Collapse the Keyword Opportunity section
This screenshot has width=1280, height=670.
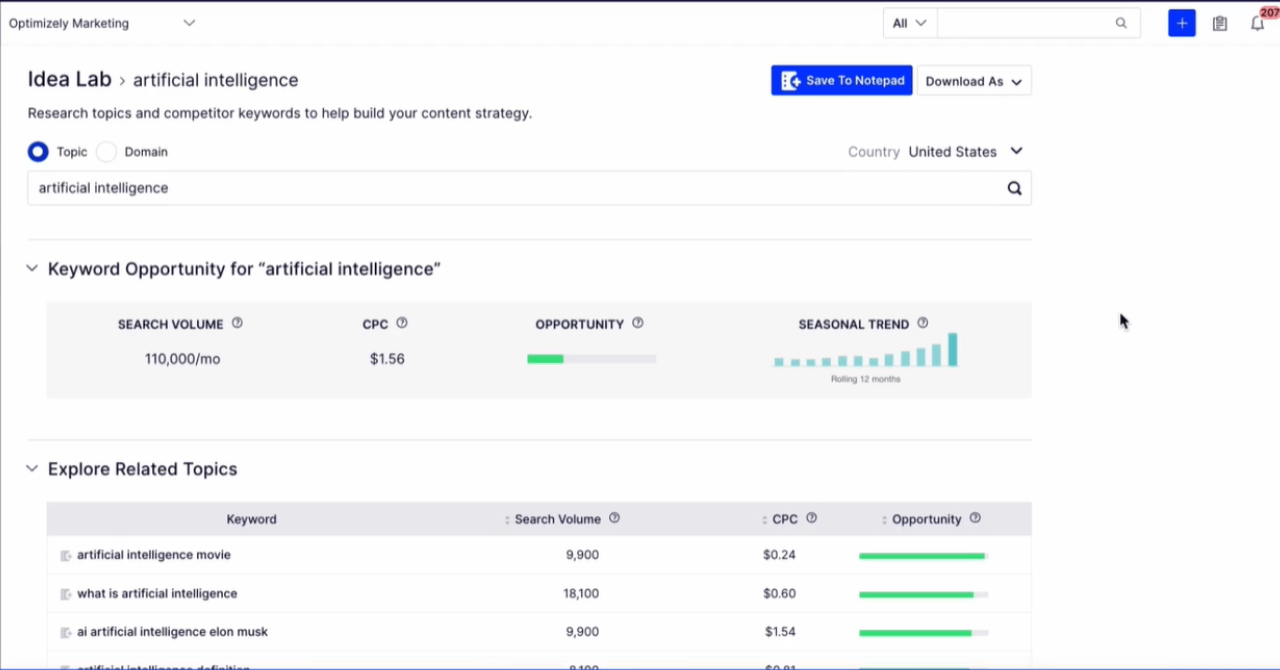click(32, 269)
